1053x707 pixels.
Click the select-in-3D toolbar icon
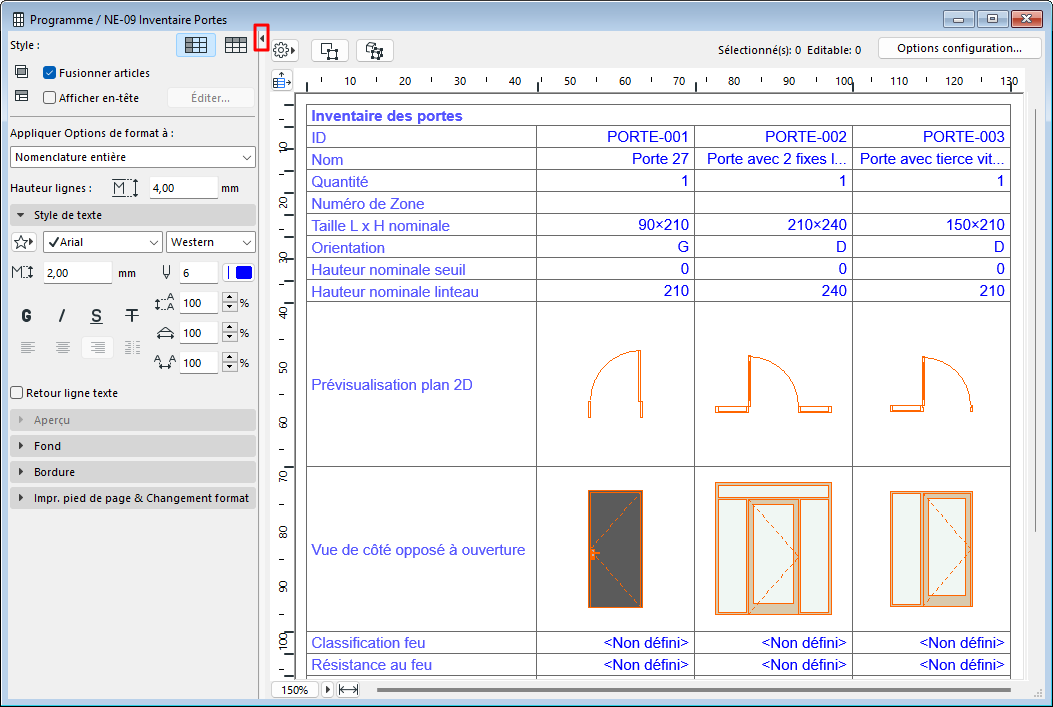tap(375, 50)
